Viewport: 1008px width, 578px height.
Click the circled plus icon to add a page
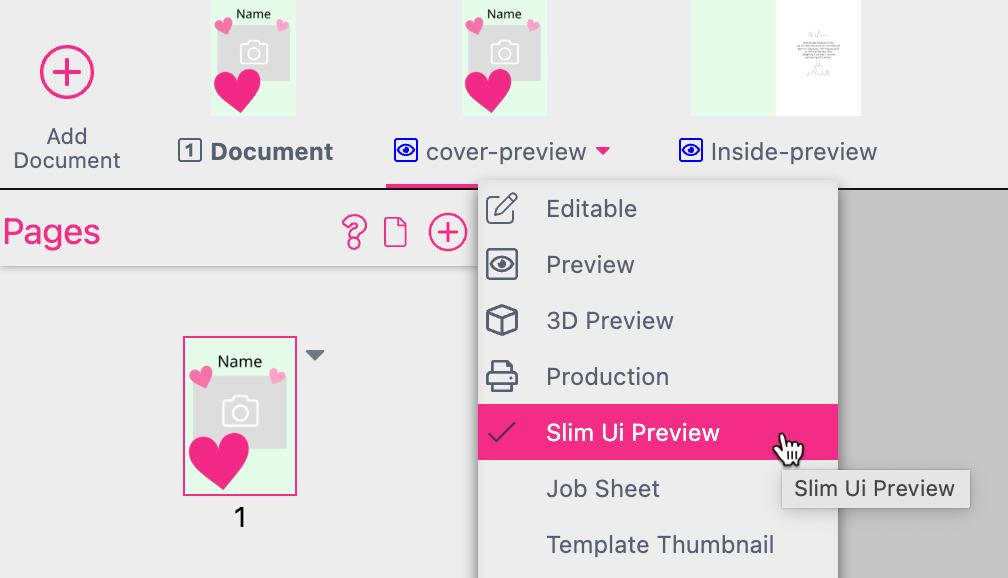coord(447,231)
